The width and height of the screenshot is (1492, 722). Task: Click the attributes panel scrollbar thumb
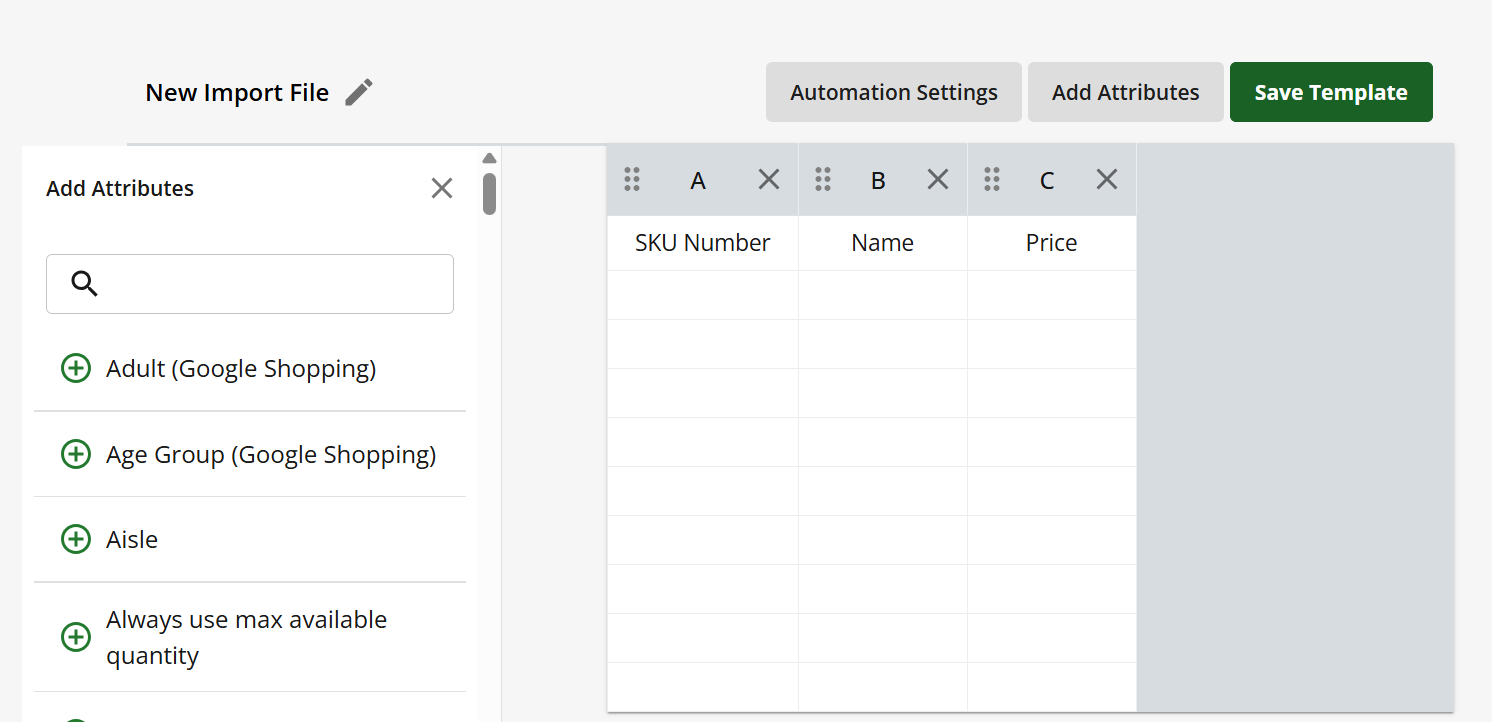[x=489, y=194]
